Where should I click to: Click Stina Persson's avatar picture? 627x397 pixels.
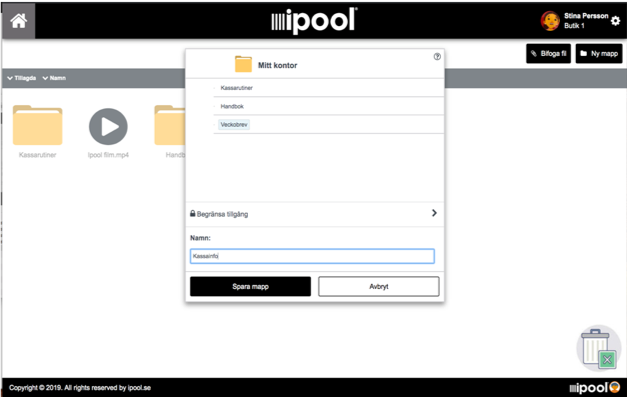point(550,21)
